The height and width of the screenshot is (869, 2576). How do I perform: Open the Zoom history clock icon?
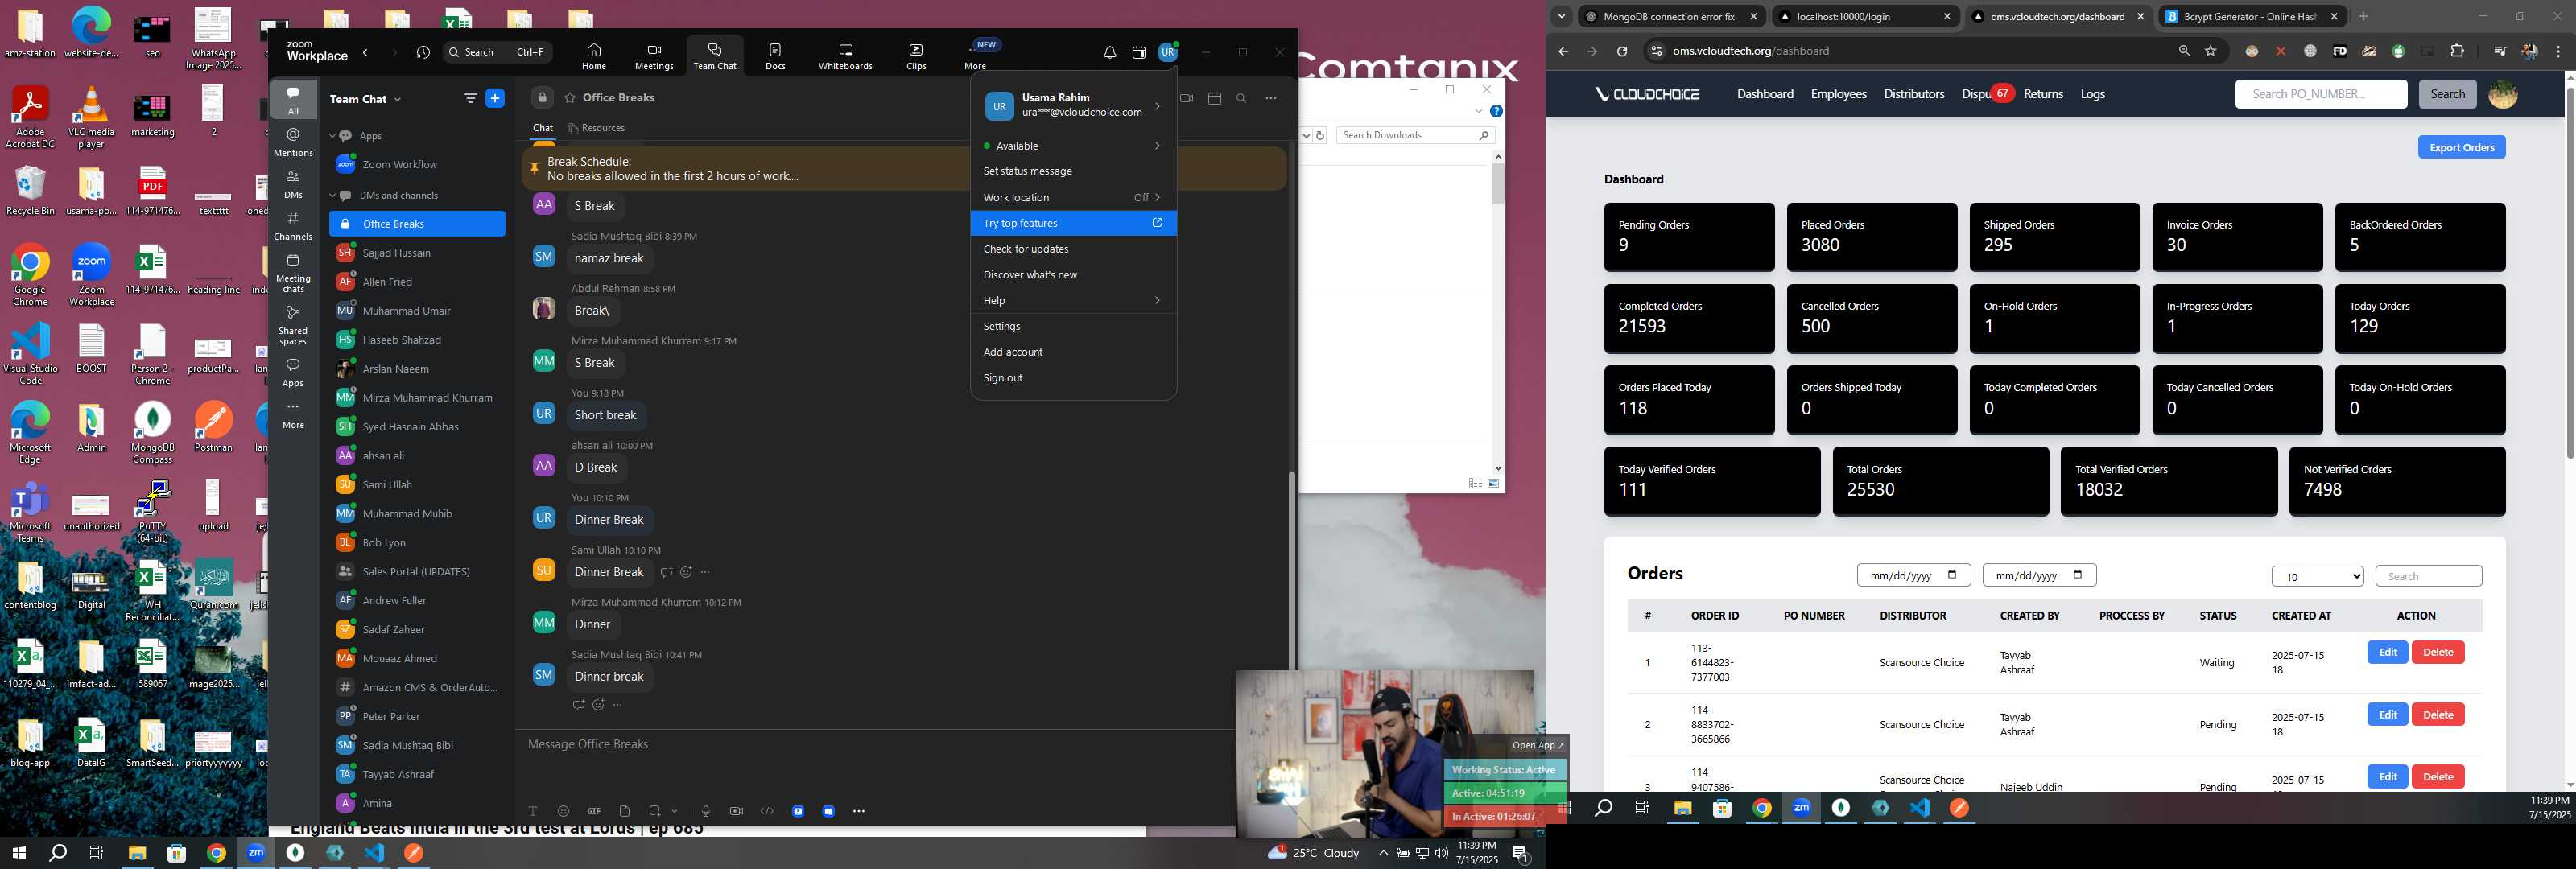pos(423,52)
